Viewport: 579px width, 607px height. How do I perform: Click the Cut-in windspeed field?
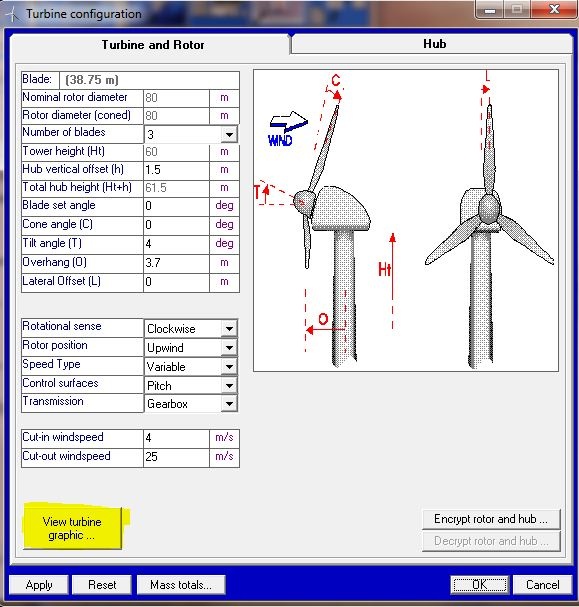176,438
